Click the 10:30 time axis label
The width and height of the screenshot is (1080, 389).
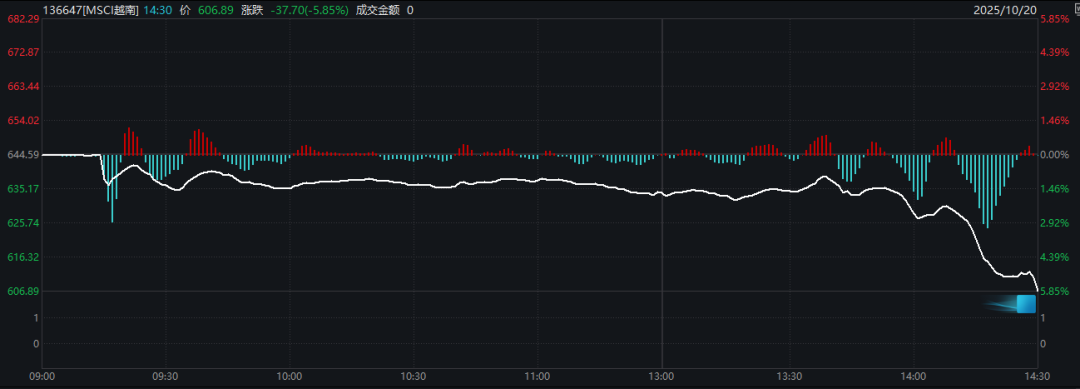412,377
